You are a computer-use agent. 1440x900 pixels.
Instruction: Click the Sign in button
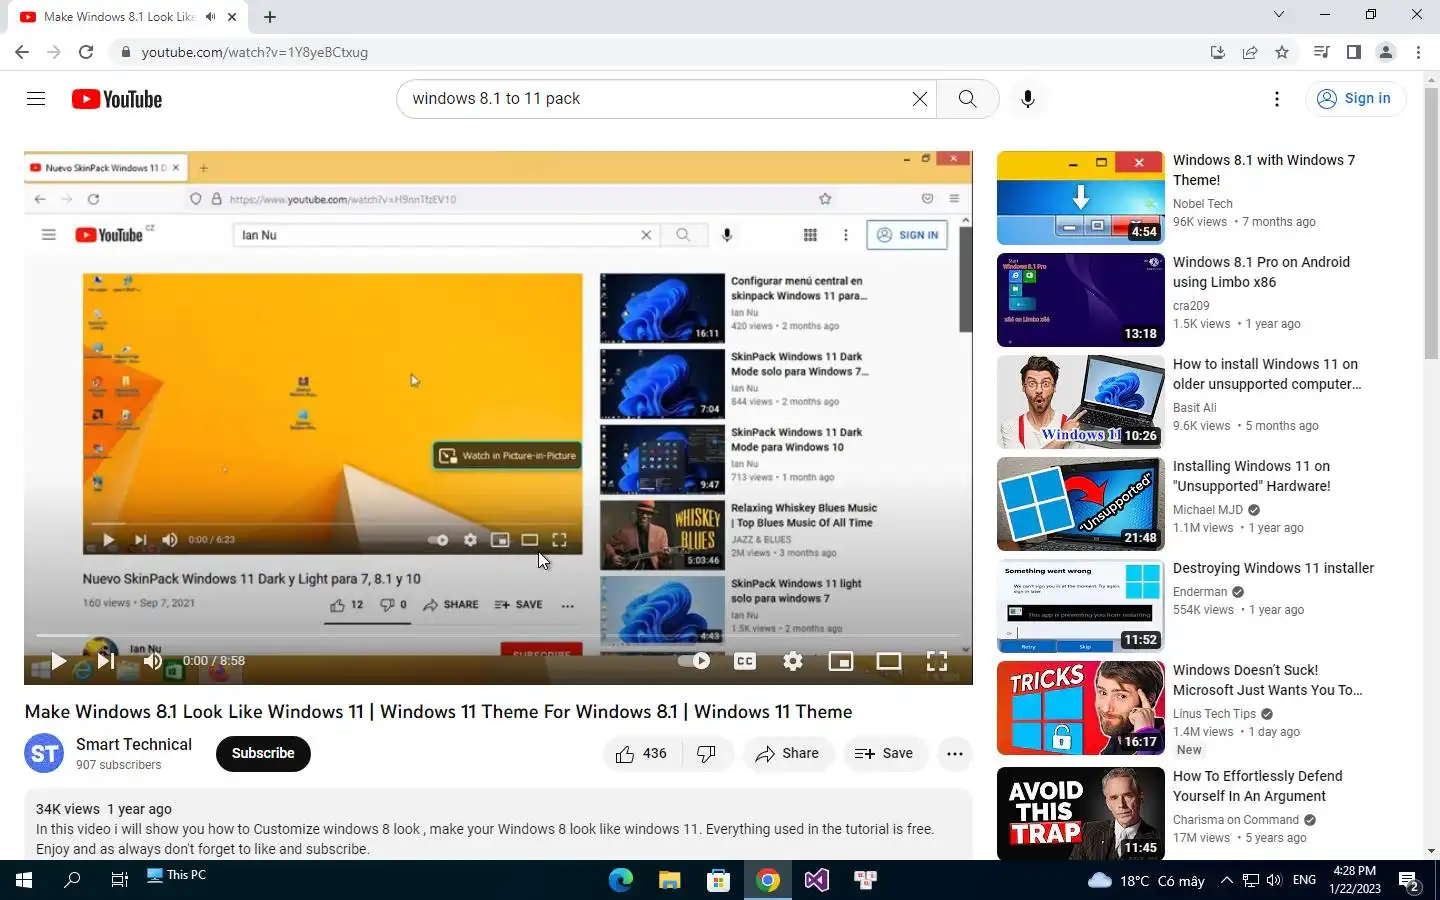(1355, 98)
